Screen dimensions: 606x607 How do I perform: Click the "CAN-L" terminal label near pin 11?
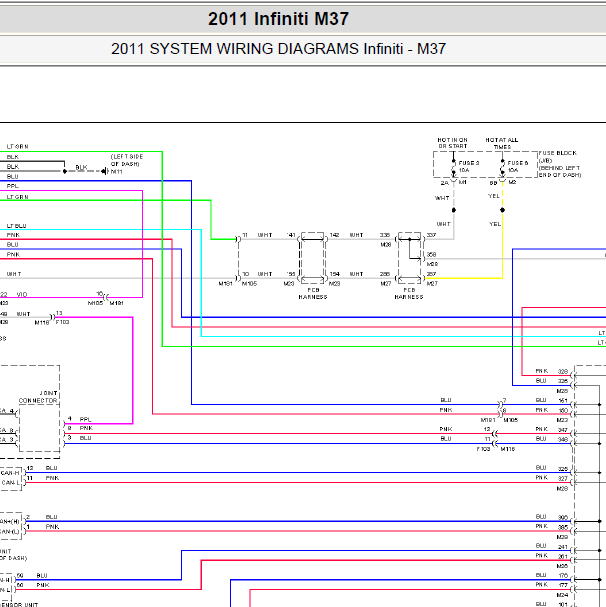(x=10, y=482)
